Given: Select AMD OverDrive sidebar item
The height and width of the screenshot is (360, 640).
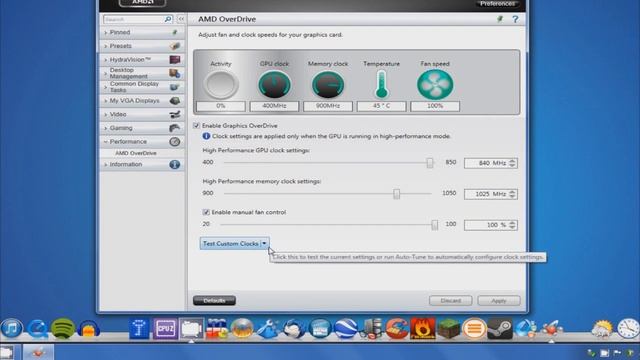Looking at the screenshot, I should click(x=136, y=153).
